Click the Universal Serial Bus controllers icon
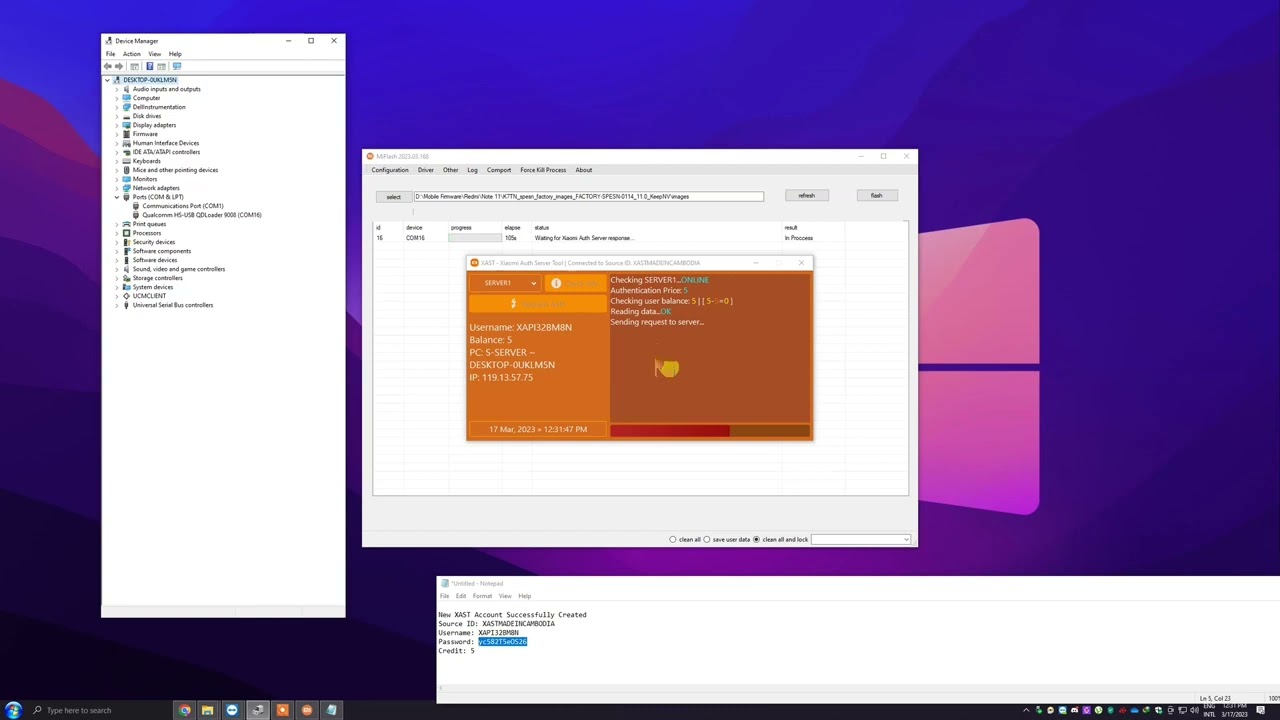Viewport: 1280px width, 720px height. tap(126, 305)
